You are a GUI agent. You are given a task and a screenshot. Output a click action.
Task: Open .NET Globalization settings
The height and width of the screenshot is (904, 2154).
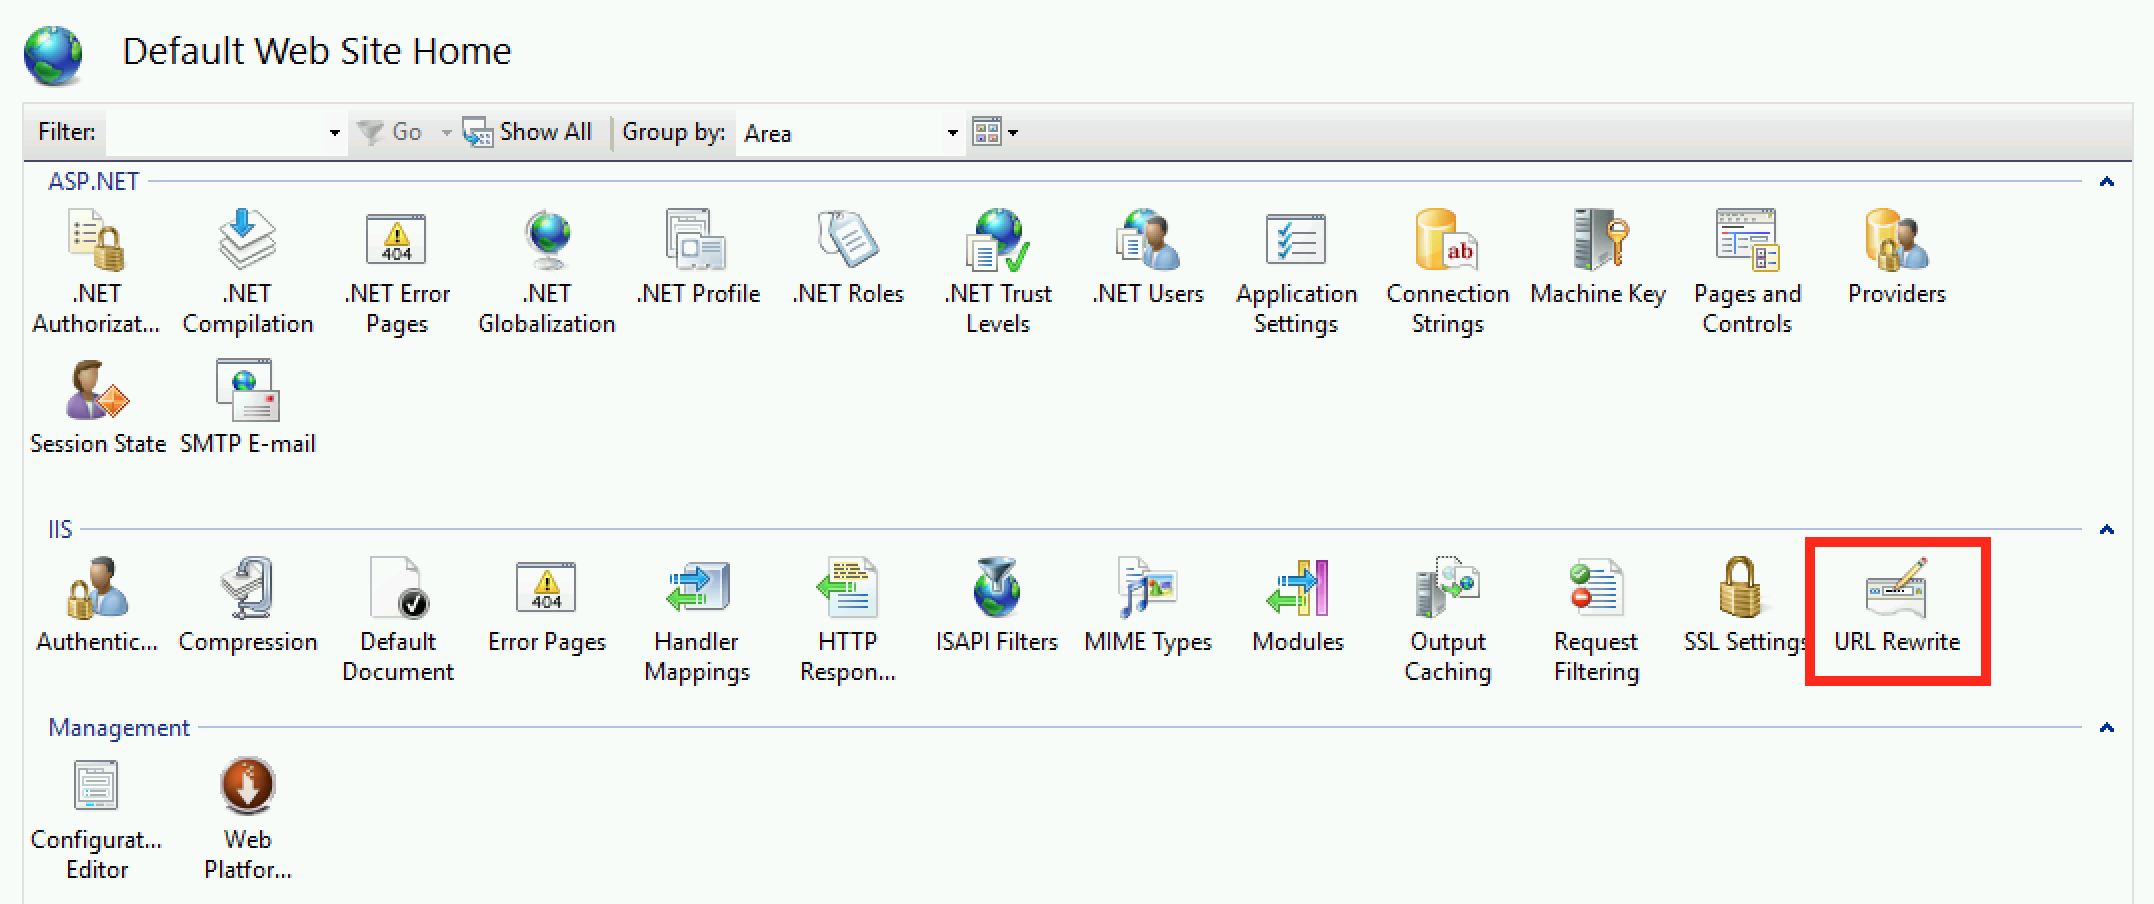coord(547,270)
